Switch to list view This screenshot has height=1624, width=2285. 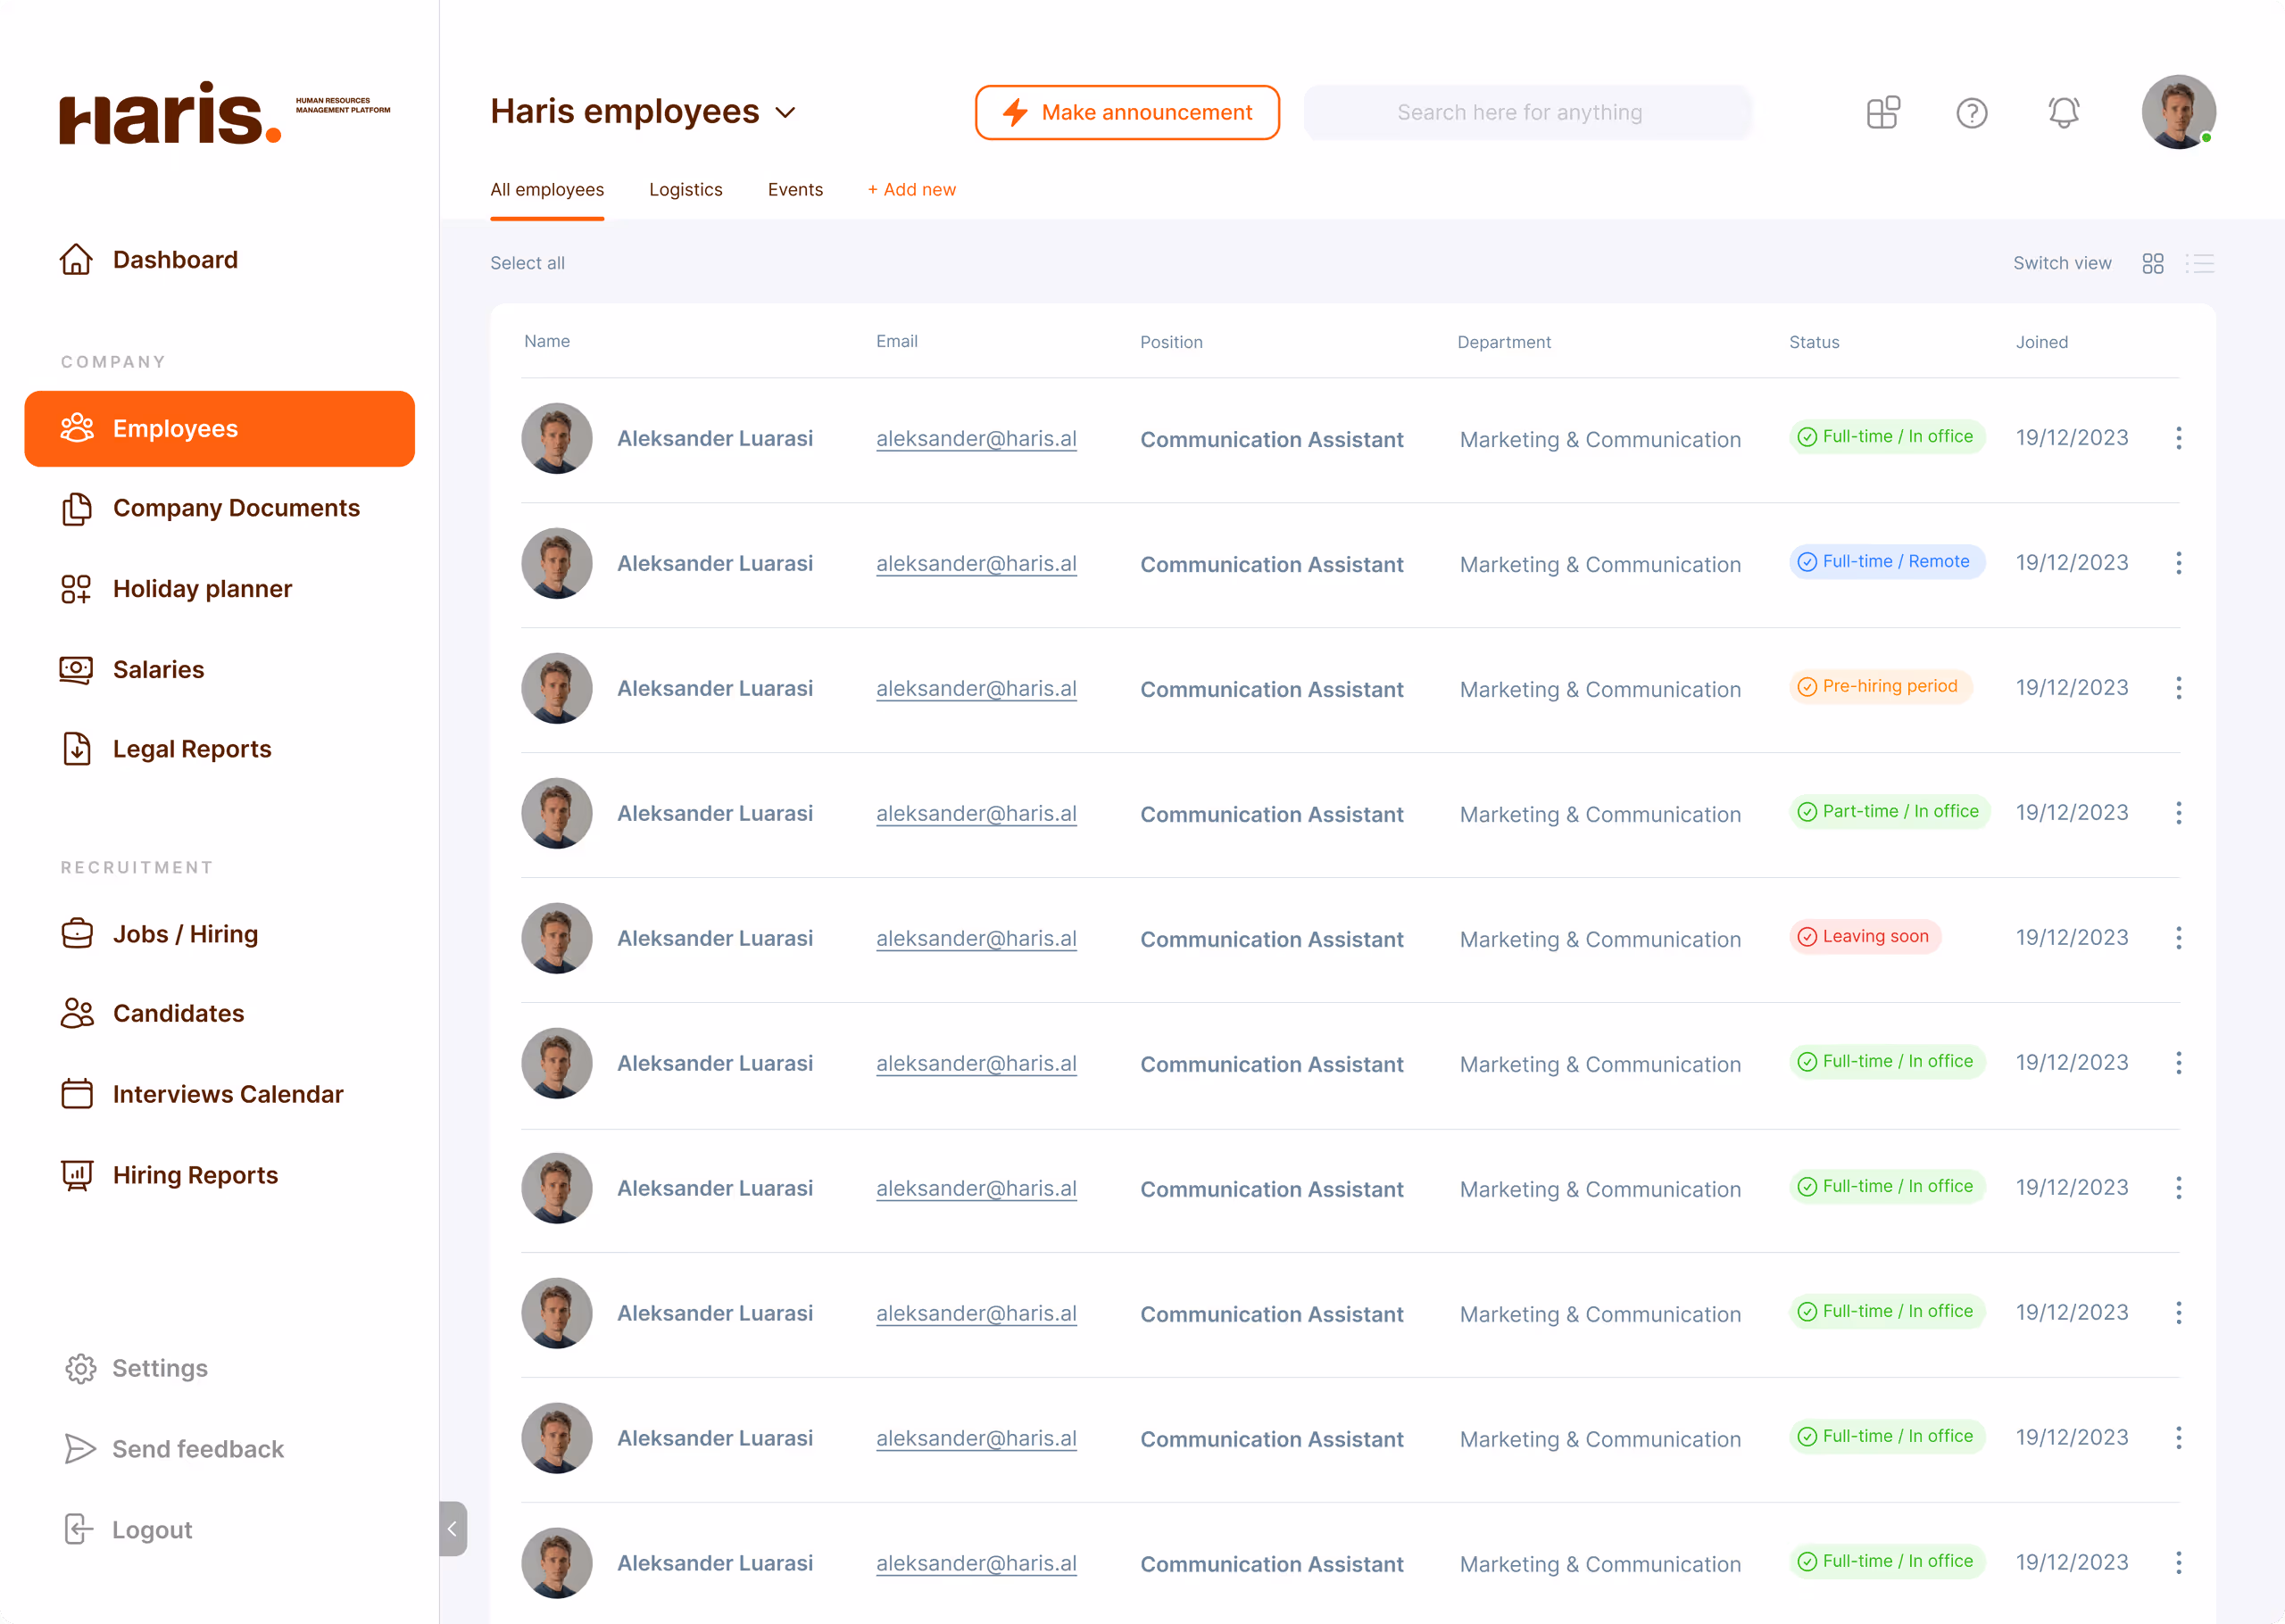2199,263
